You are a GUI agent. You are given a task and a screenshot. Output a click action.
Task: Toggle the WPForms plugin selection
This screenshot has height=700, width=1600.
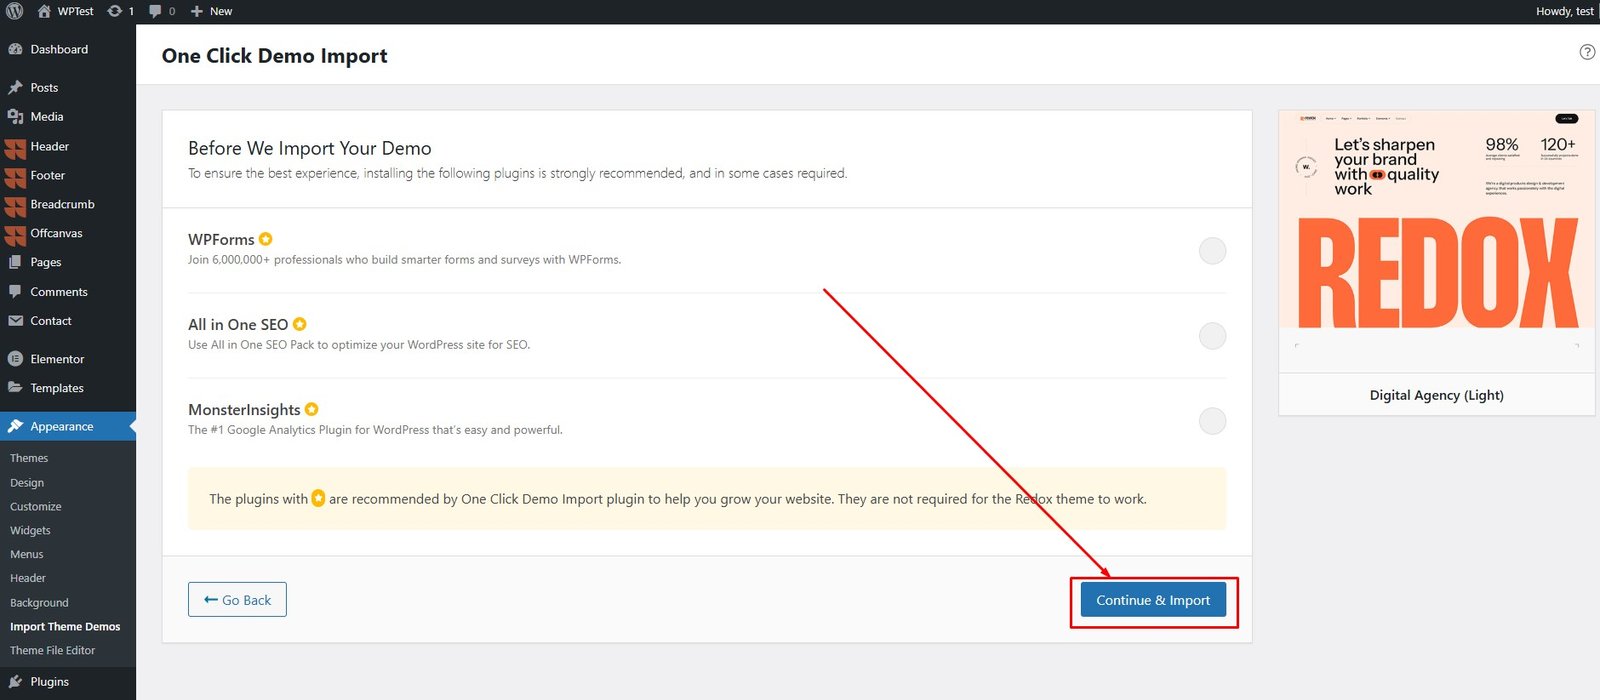tap(1212, 250)
